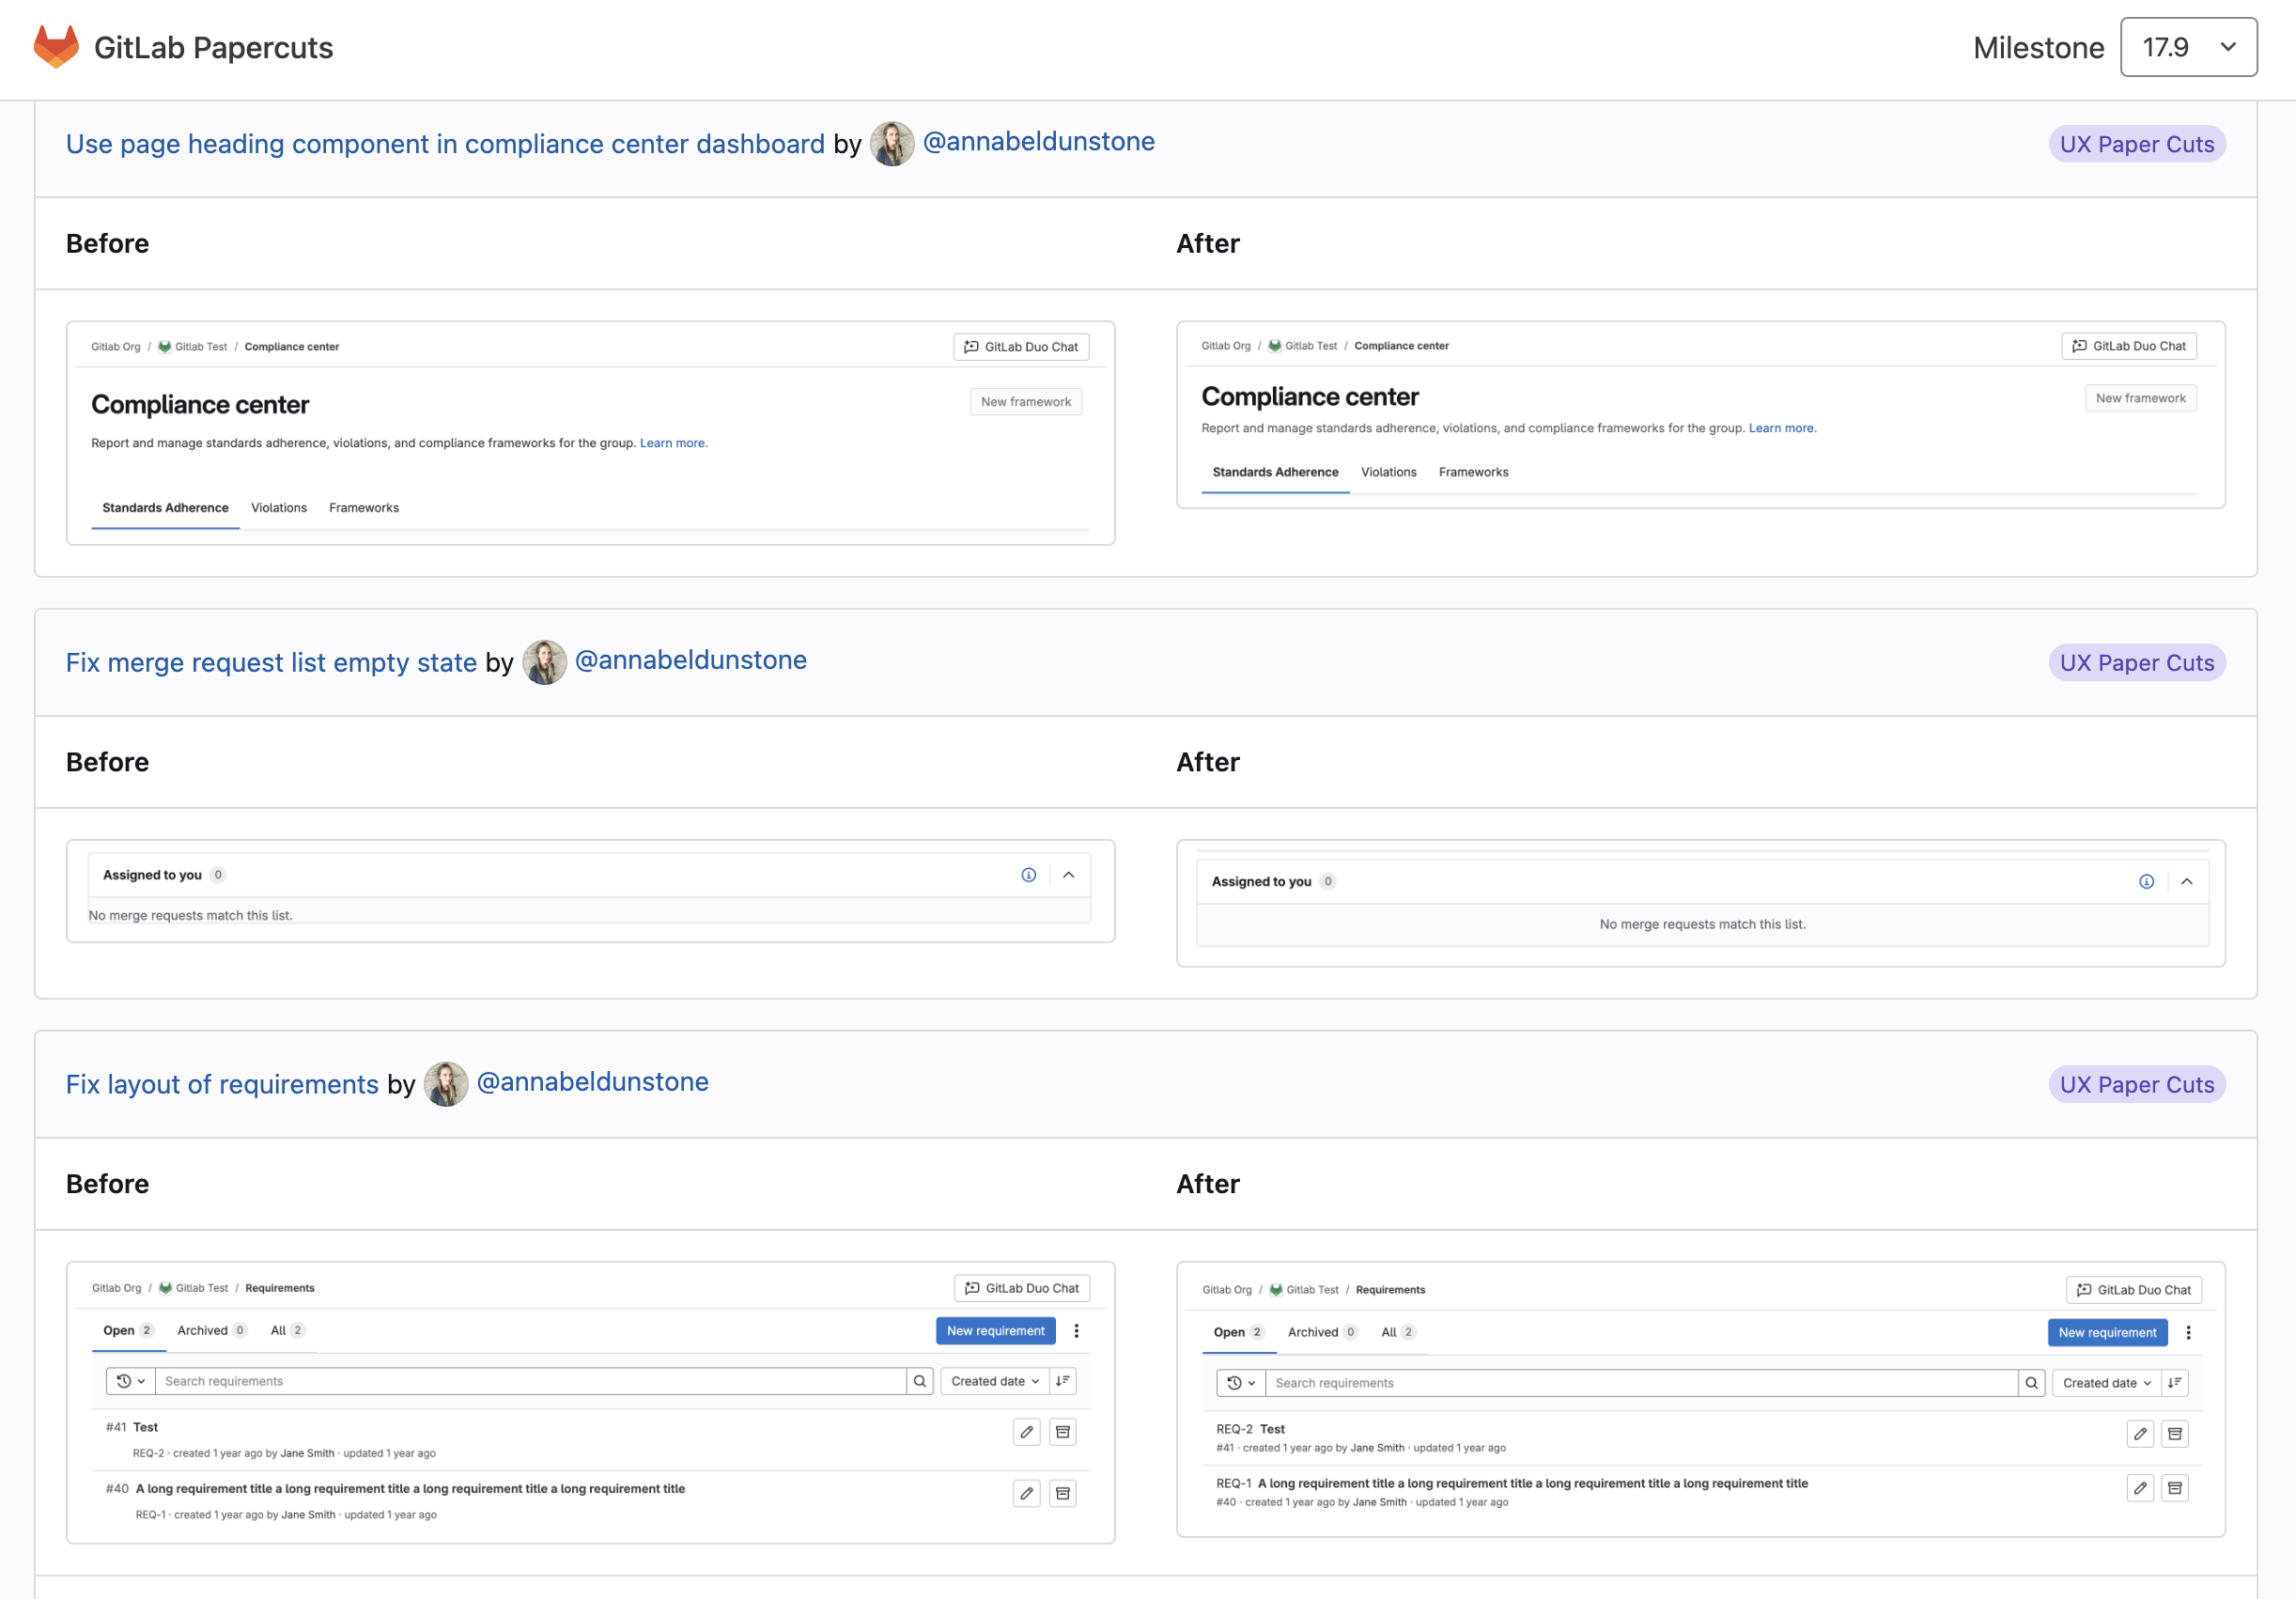
Task: Open Fix layout of requirements link
Action: pyautogui.click(x=222, y=1084)
